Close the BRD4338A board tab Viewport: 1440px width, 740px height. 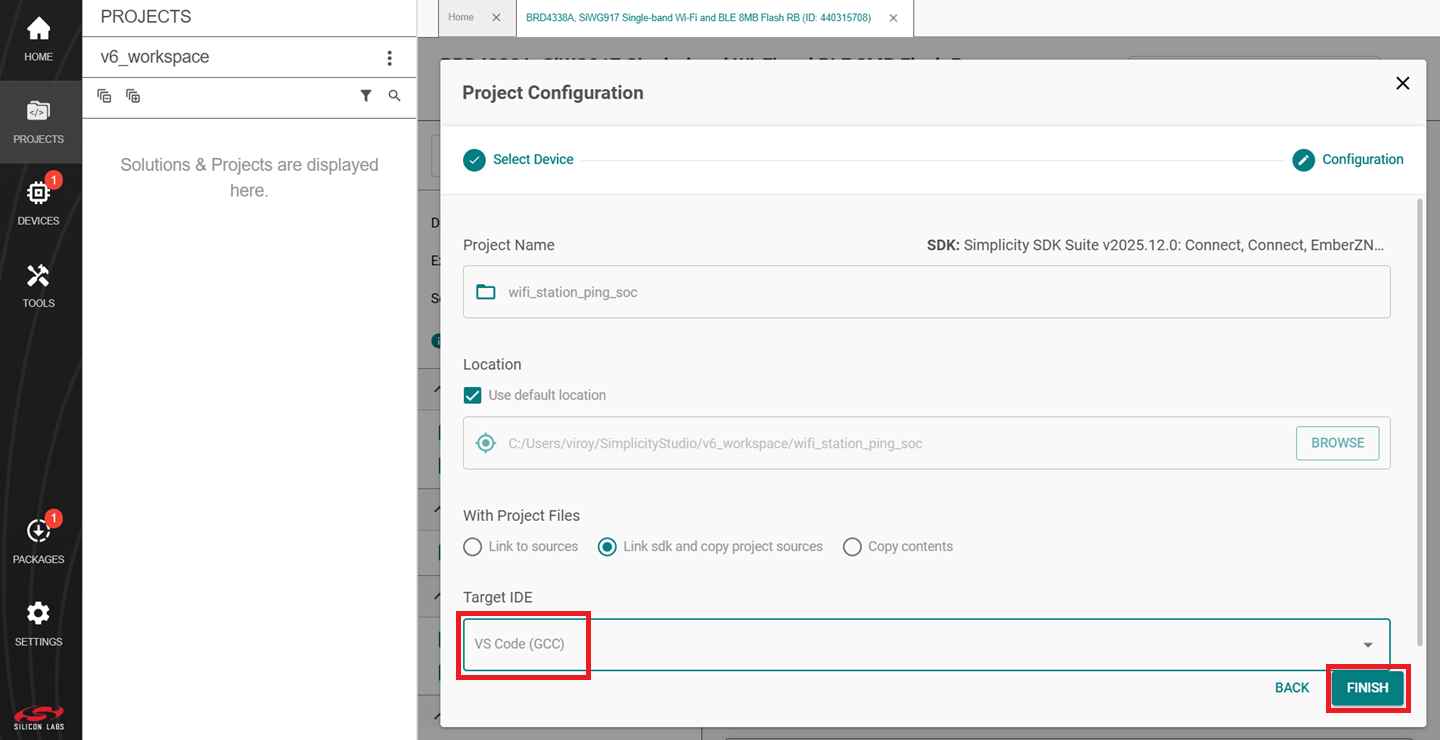[893, 18]
